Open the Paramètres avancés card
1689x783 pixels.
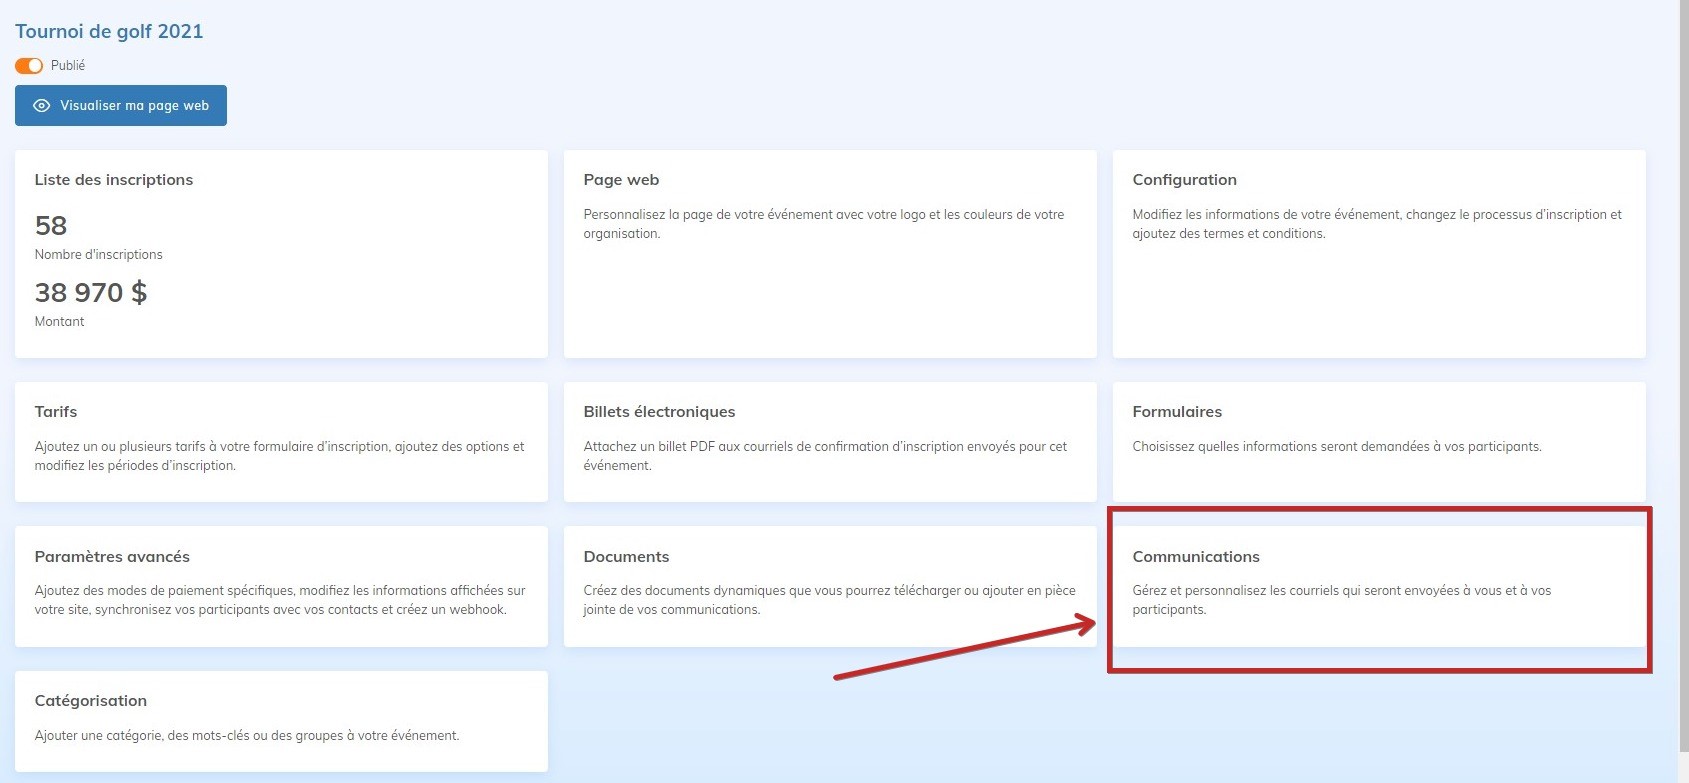pyautogui.click(x=281, y=586)
